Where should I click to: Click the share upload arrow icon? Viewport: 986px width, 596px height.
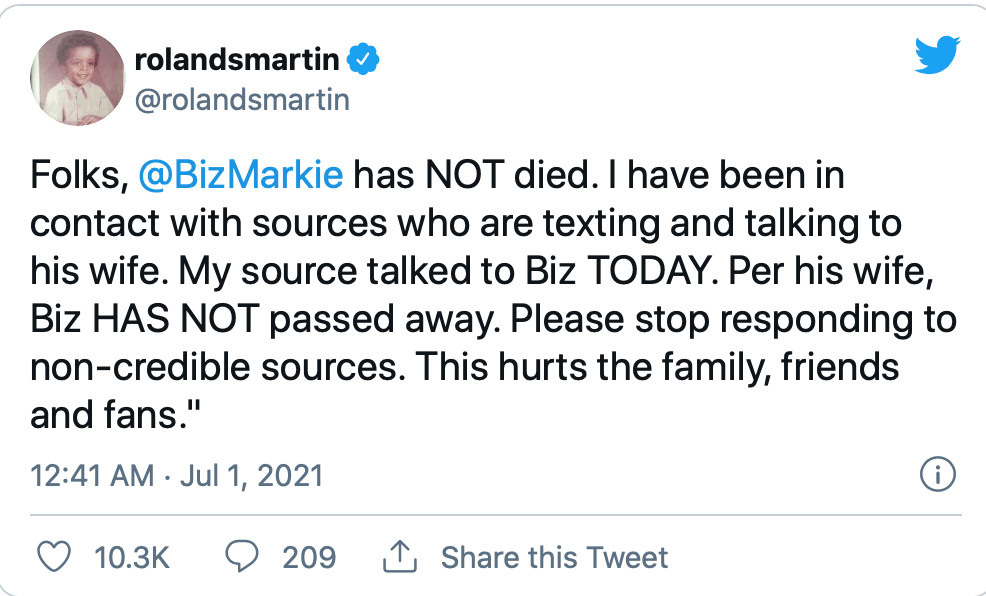pyautogui.click(x=399, y=556)
